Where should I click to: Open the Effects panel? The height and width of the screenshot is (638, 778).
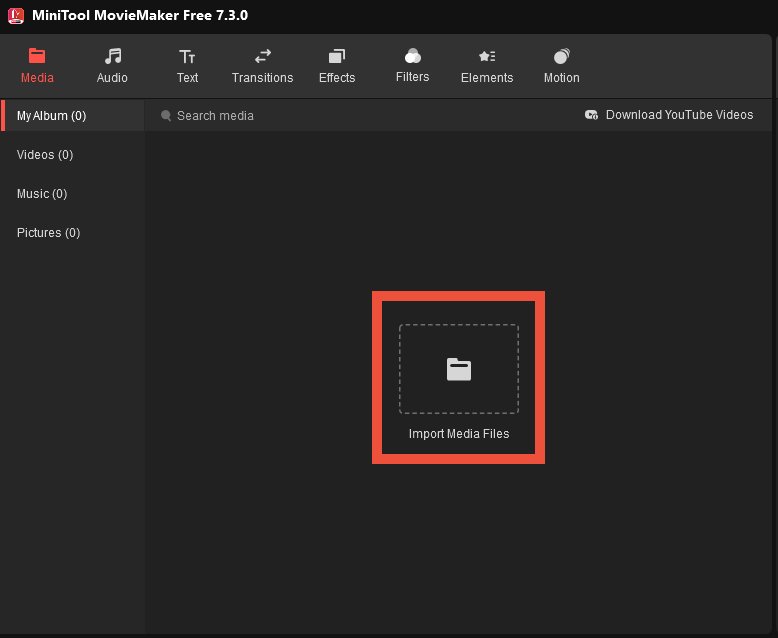[337, 66]
